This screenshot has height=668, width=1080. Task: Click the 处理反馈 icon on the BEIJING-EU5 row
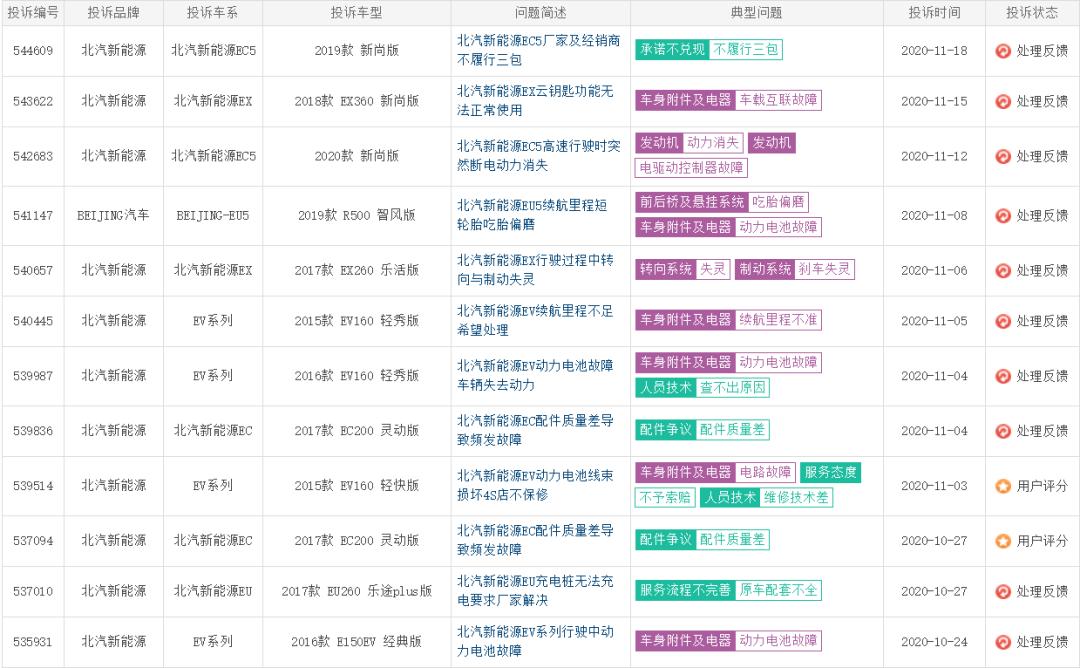(x=1002, y=214)
